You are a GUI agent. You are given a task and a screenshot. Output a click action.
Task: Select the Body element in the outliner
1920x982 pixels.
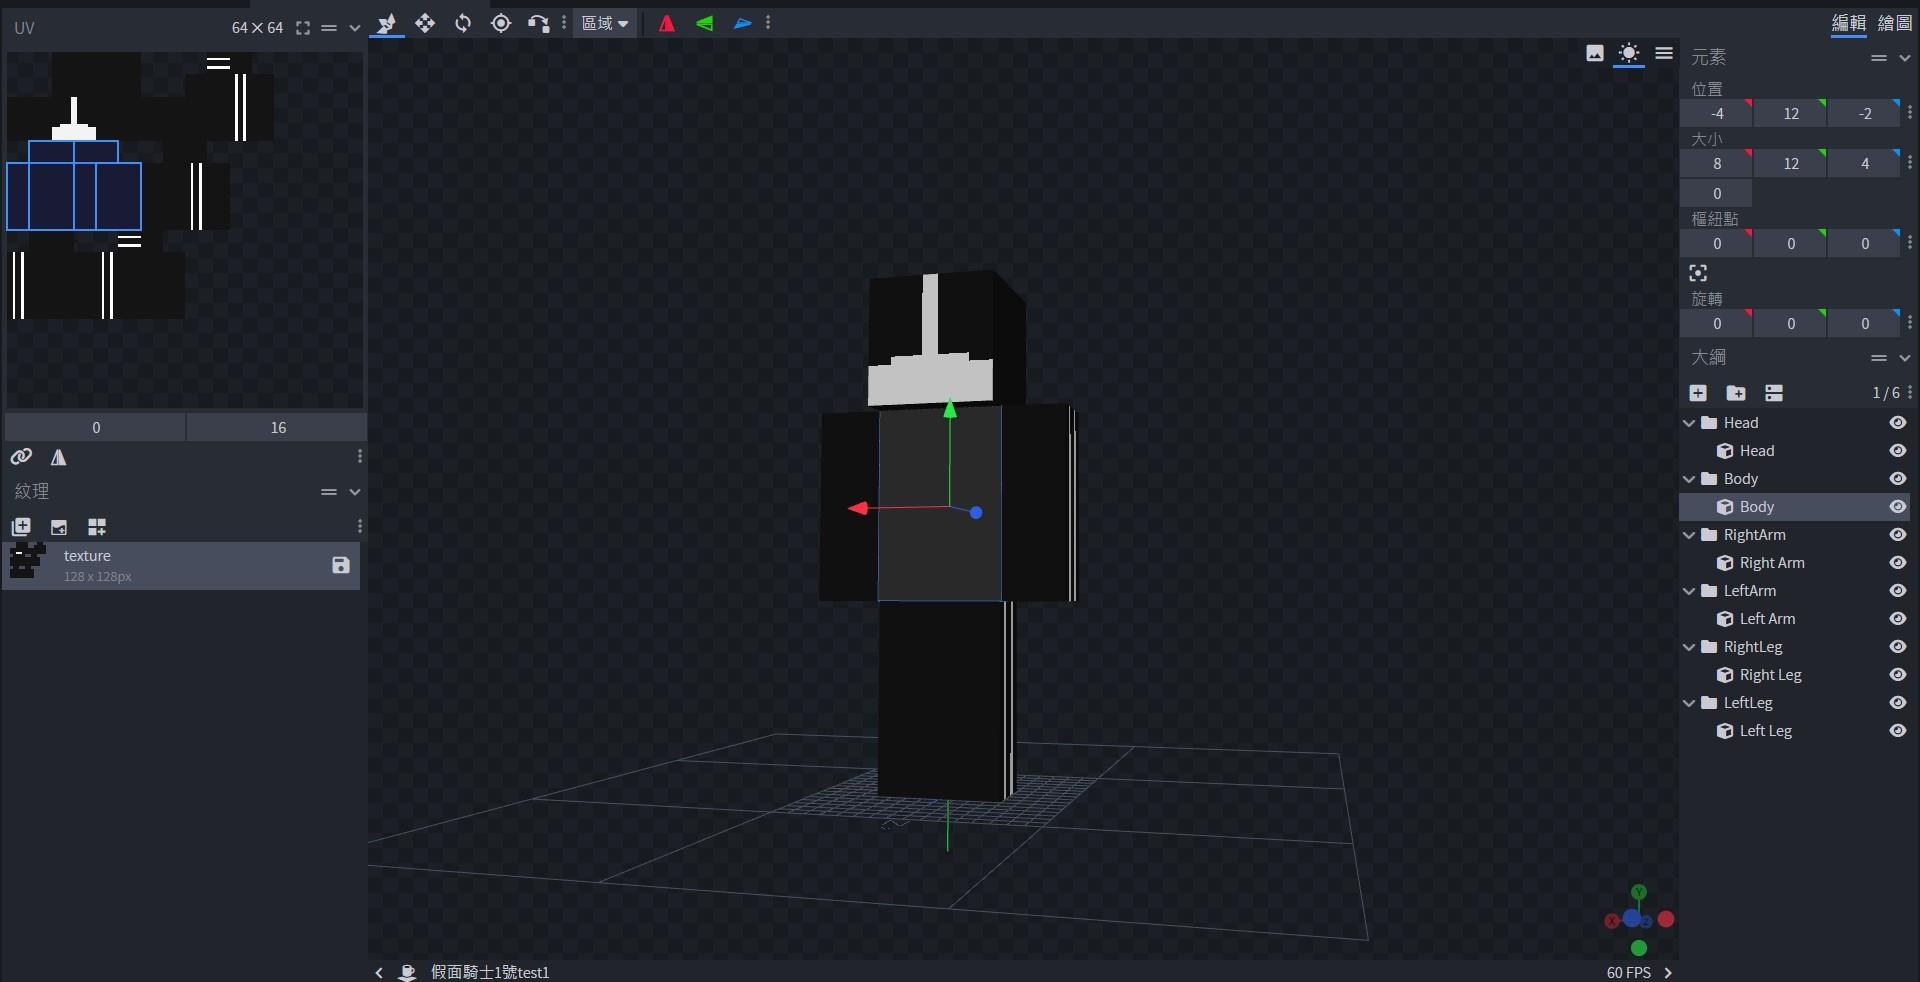[x=1757, y=507]
